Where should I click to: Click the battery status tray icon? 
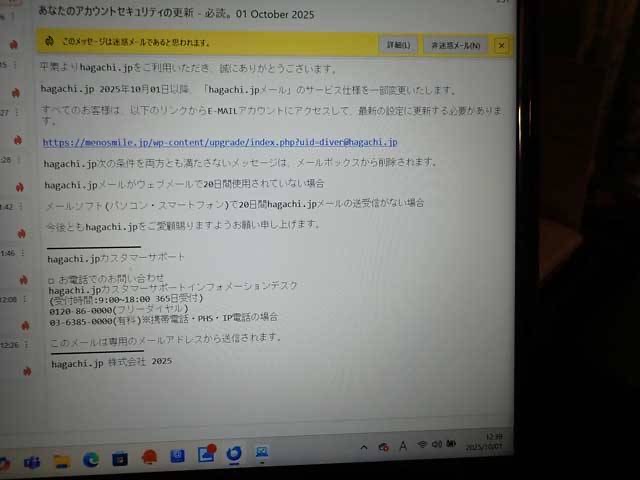point(449,444)
